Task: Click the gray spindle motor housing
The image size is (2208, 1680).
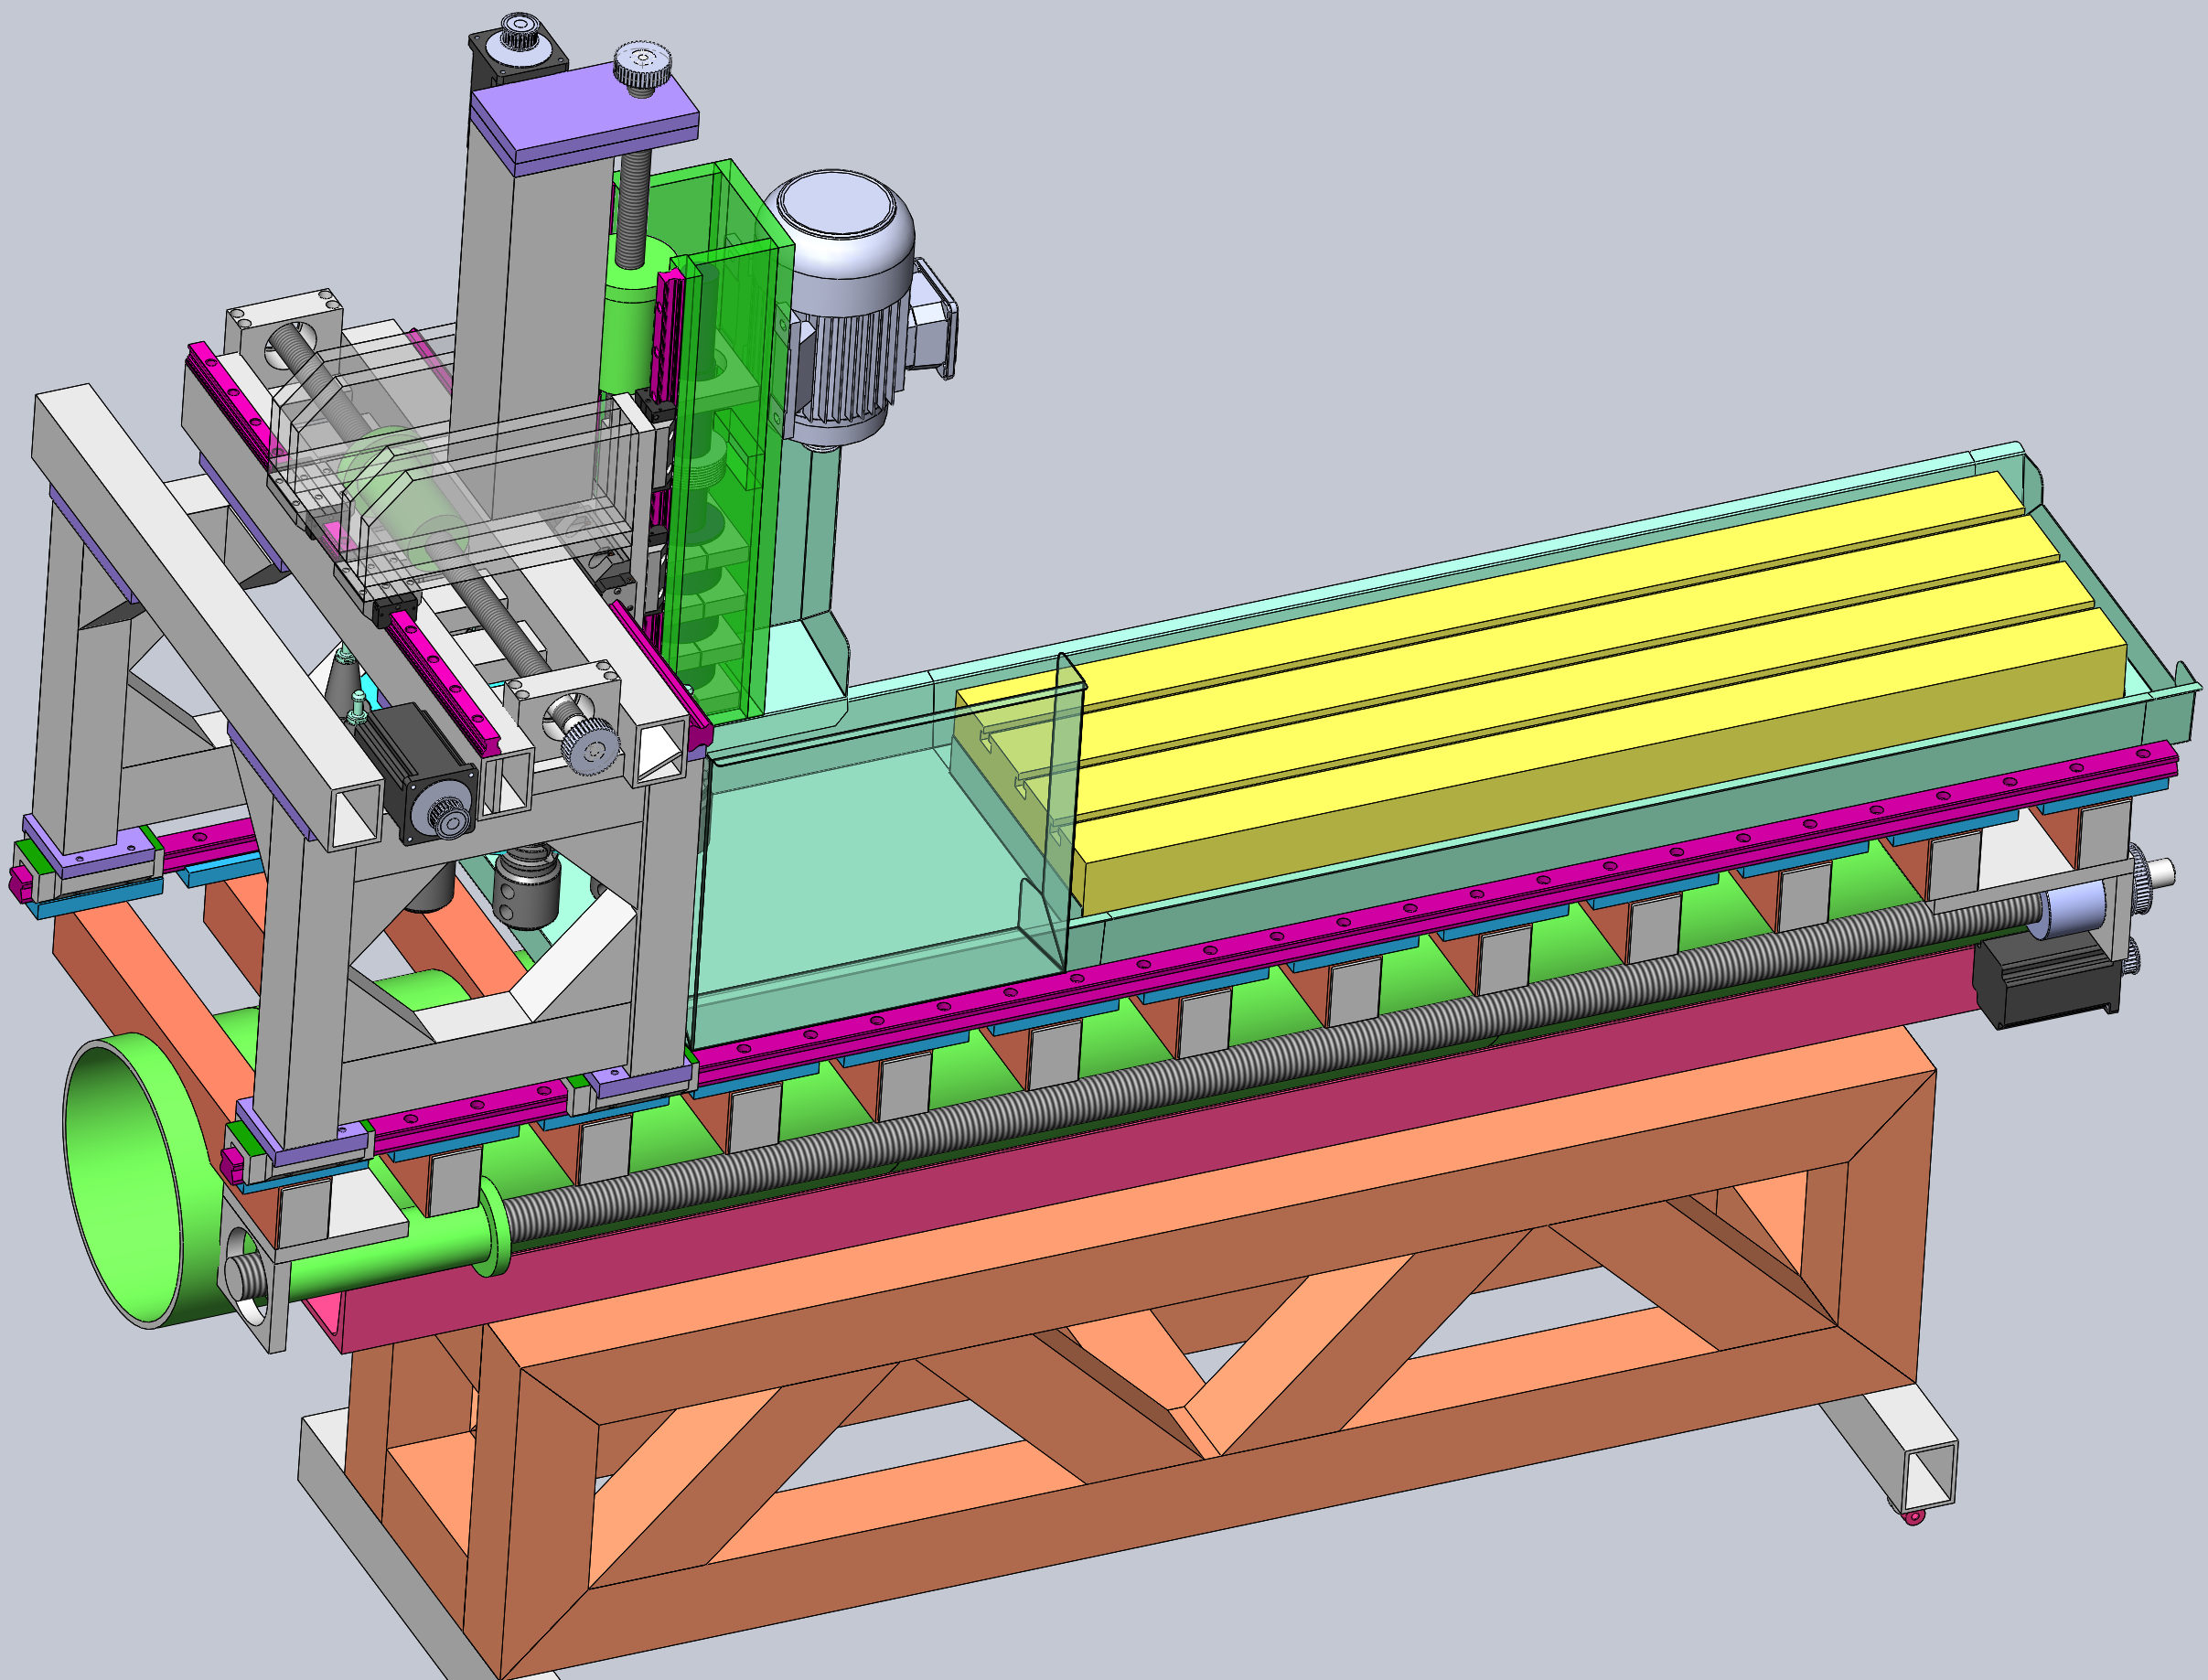Action: 850,330
